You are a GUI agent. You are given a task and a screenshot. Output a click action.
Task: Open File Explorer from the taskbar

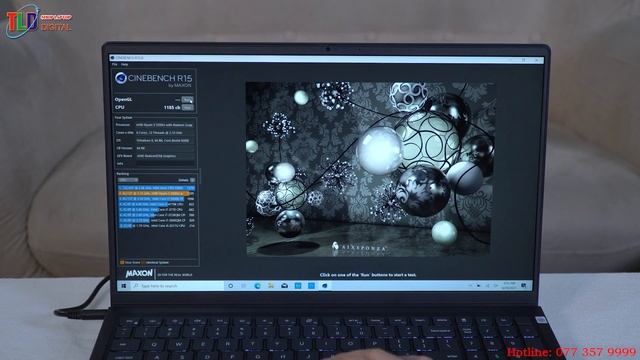tap(271, 286)
